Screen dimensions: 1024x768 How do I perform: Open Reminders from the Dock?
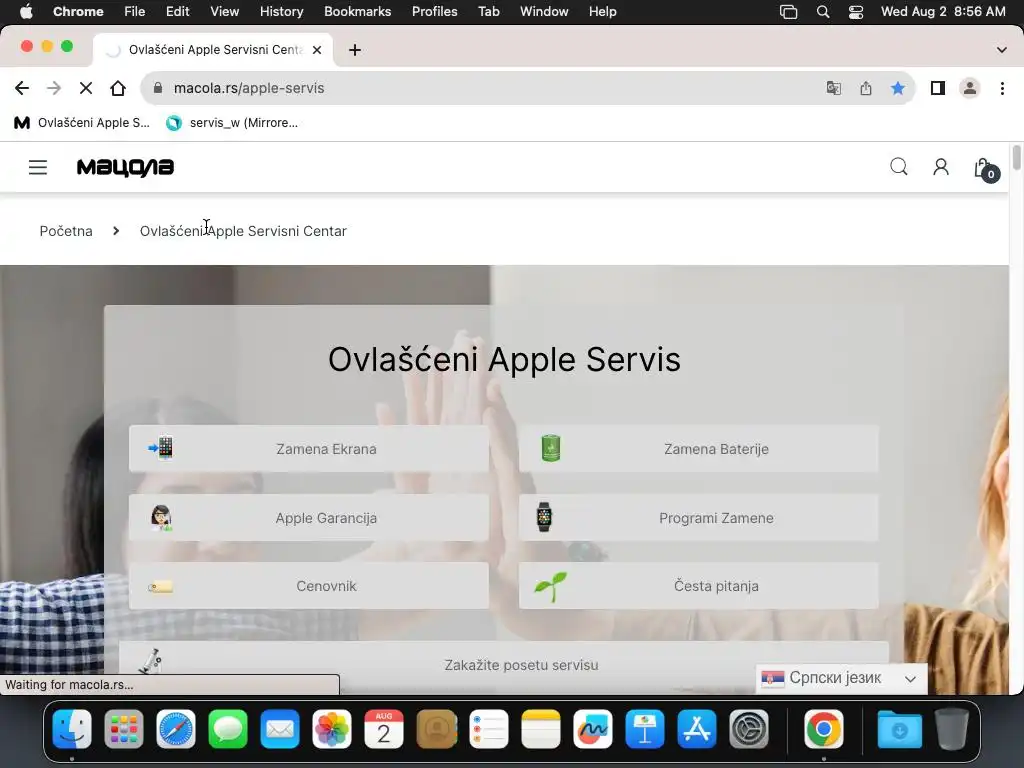click(x=488, y=729)
